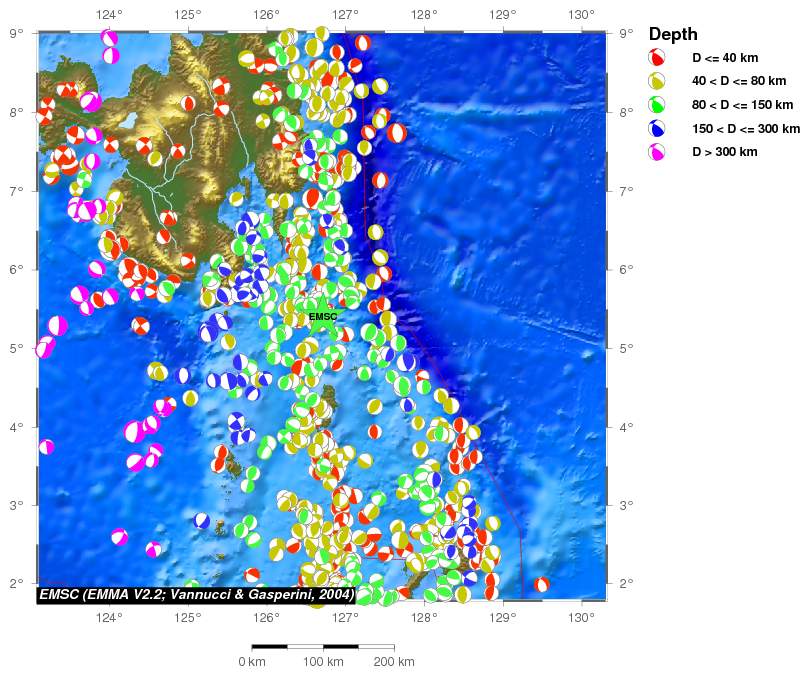Click the magenta D > 300 km legend icon

coord(658,152)
